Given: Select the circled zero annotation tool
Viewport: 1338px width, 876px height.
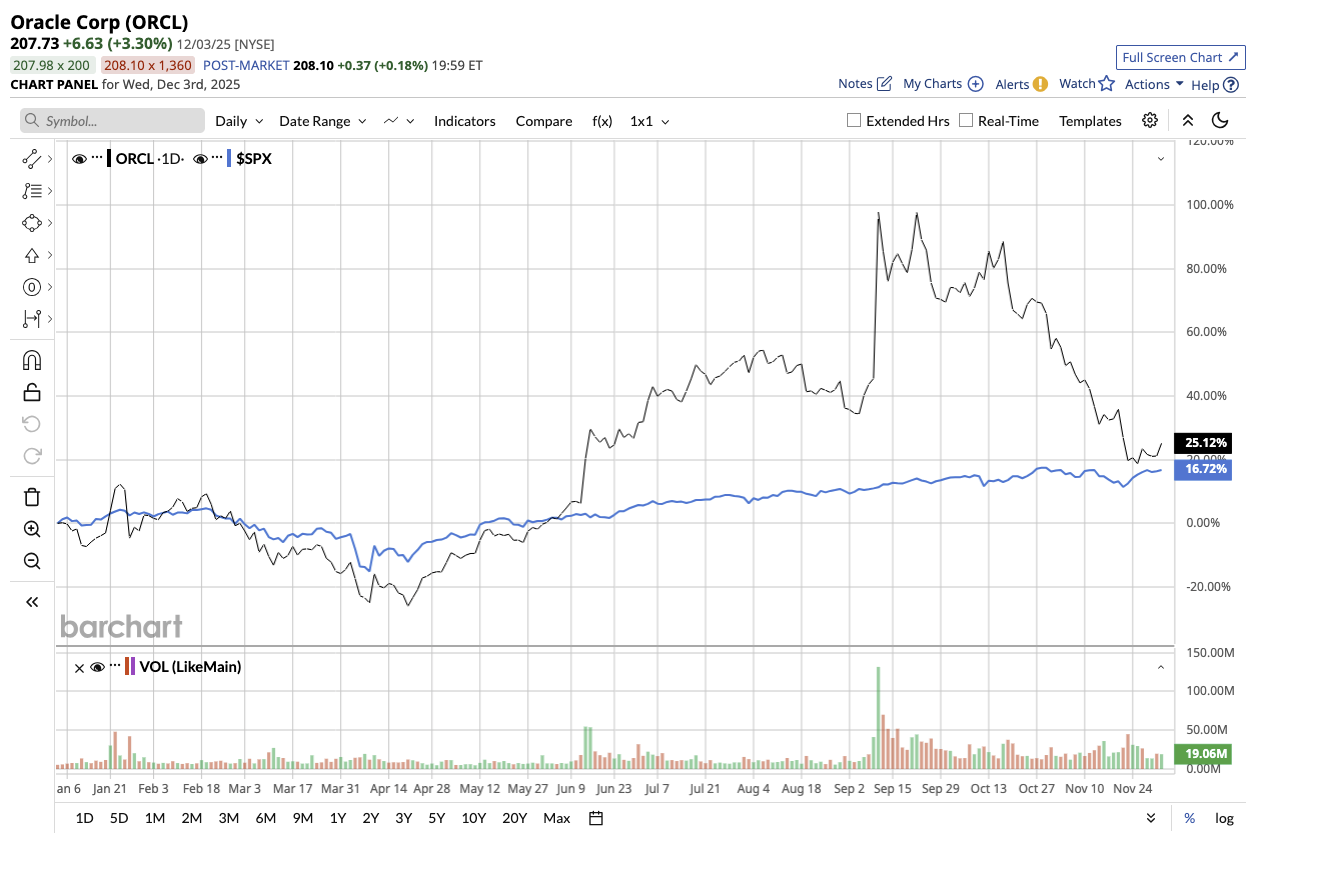Looking at the screenshot, I should [32, 287].
